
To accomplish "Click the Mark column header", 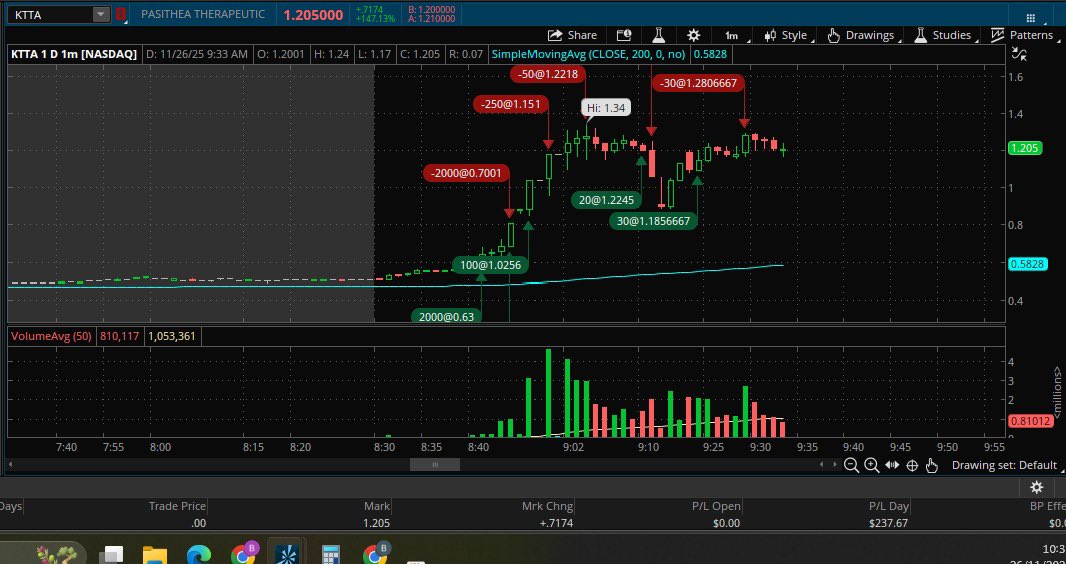I will pyautogui.click(x=377, y=506).
